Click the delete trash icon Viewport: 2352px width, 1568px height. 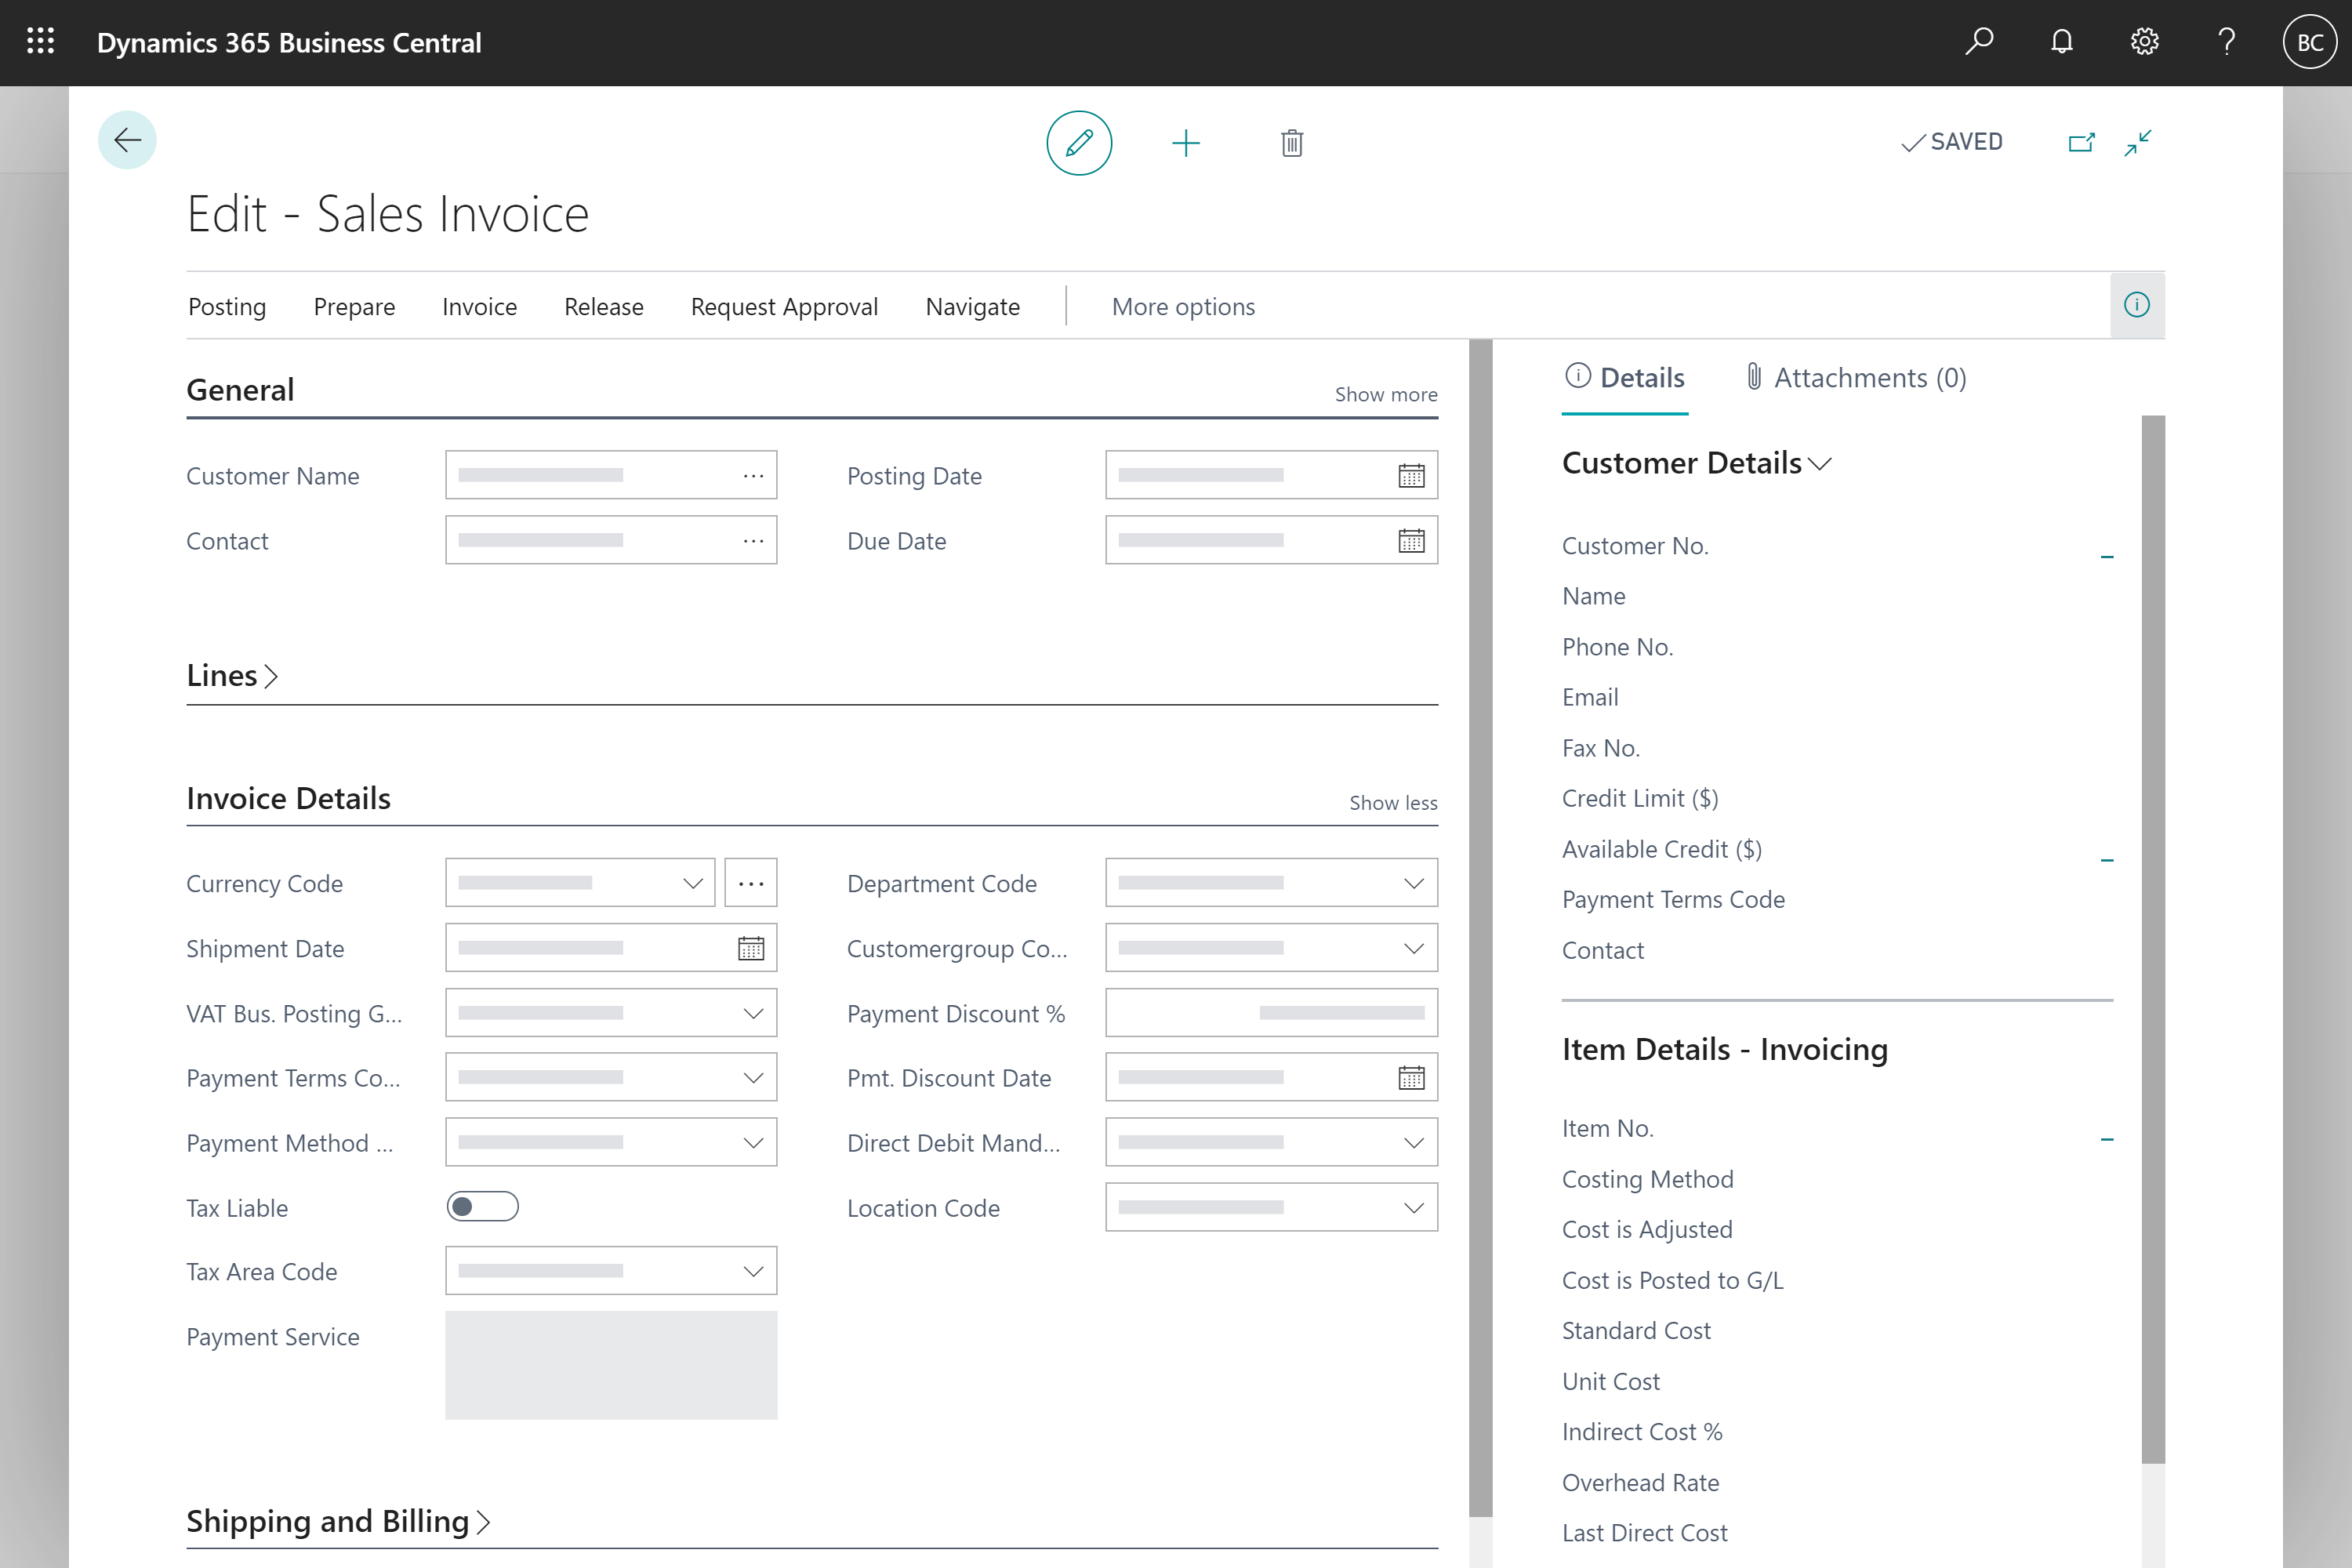[x=1291, y=143]
